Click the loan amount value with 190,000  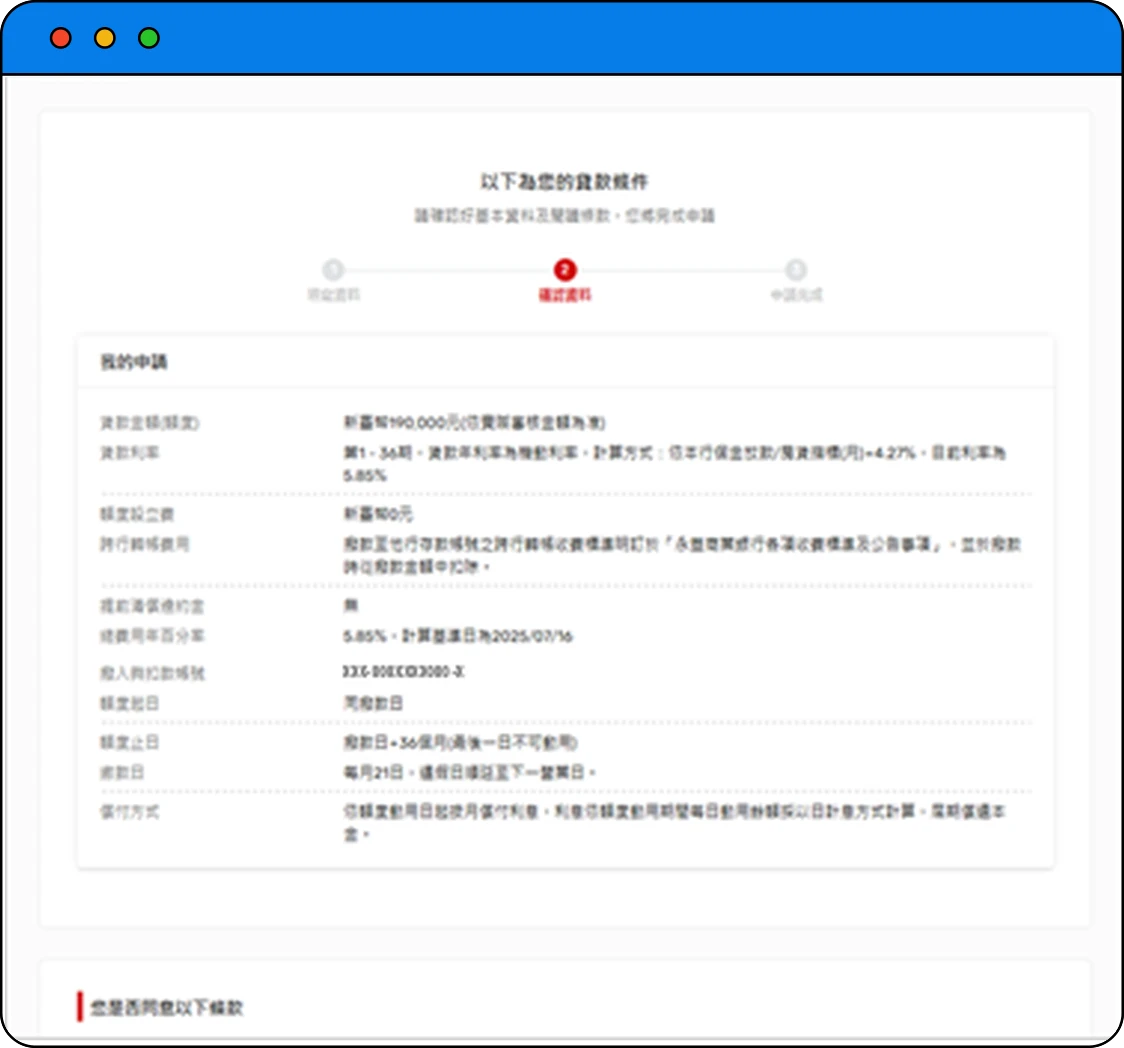[475, 422]
